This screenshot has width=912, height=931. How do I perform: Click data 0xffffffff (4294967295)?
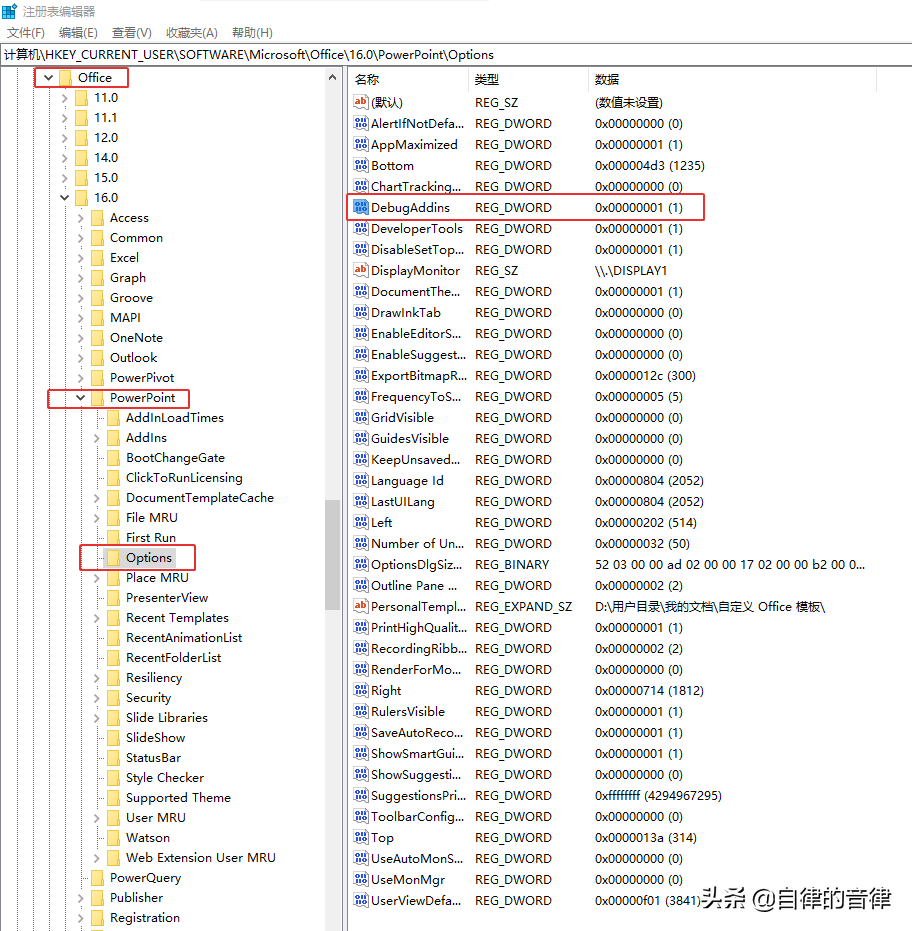pos(658,795)
